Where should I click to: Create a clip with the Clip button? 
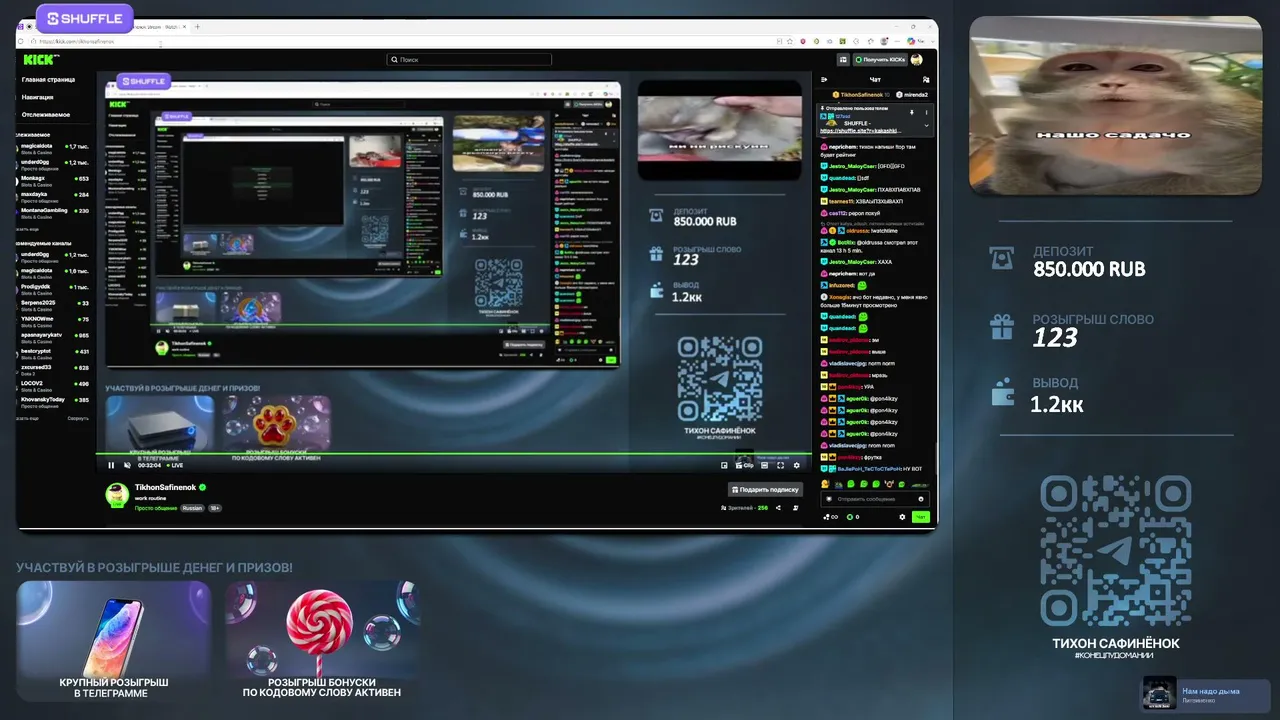[x=745, y=465]
